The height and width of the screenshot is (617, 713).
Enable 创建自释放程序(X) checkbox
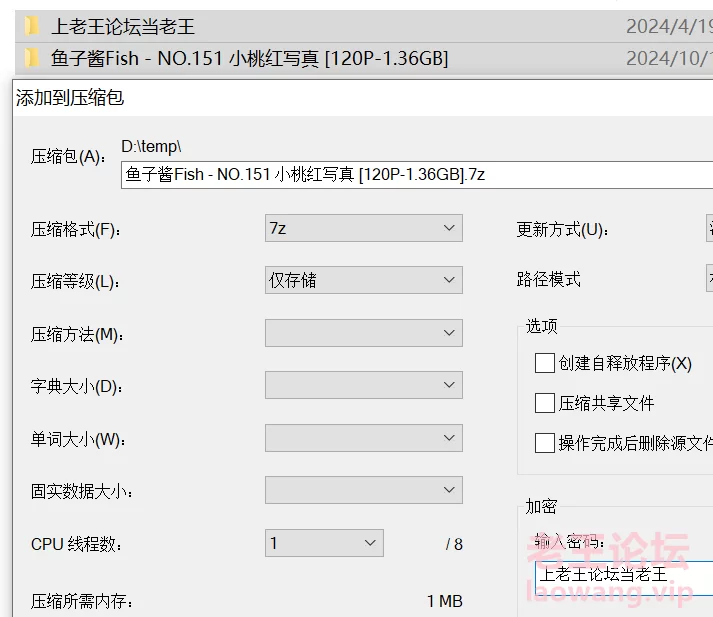point(544,363)
